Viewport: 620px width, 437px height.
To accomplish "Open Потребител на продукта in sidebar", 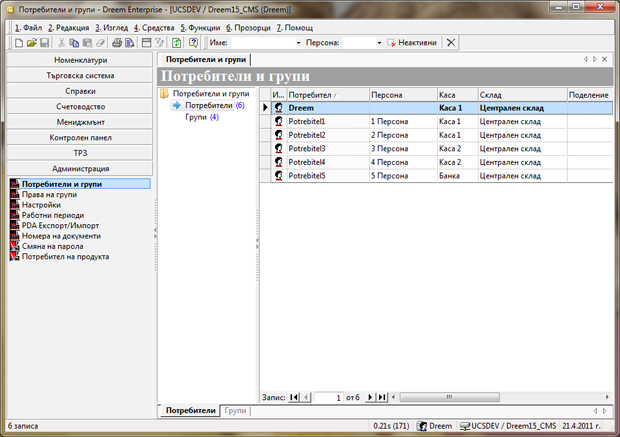I will 65,257.
